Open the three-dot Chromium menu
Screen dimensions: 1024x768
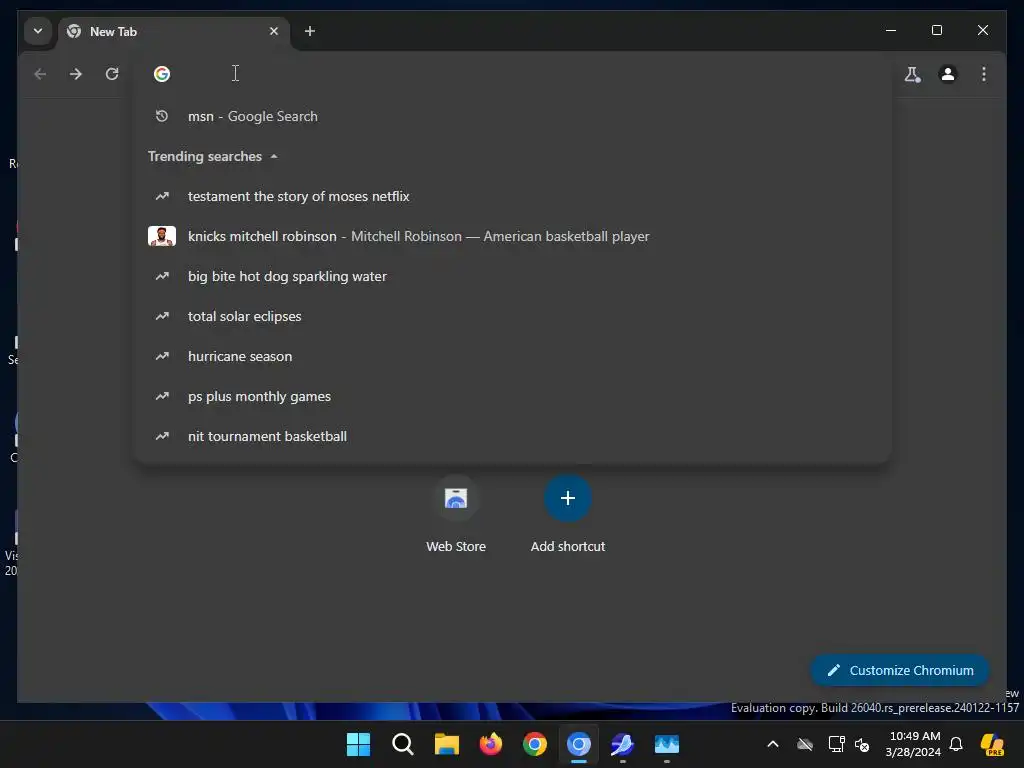(x=984, y=74)
